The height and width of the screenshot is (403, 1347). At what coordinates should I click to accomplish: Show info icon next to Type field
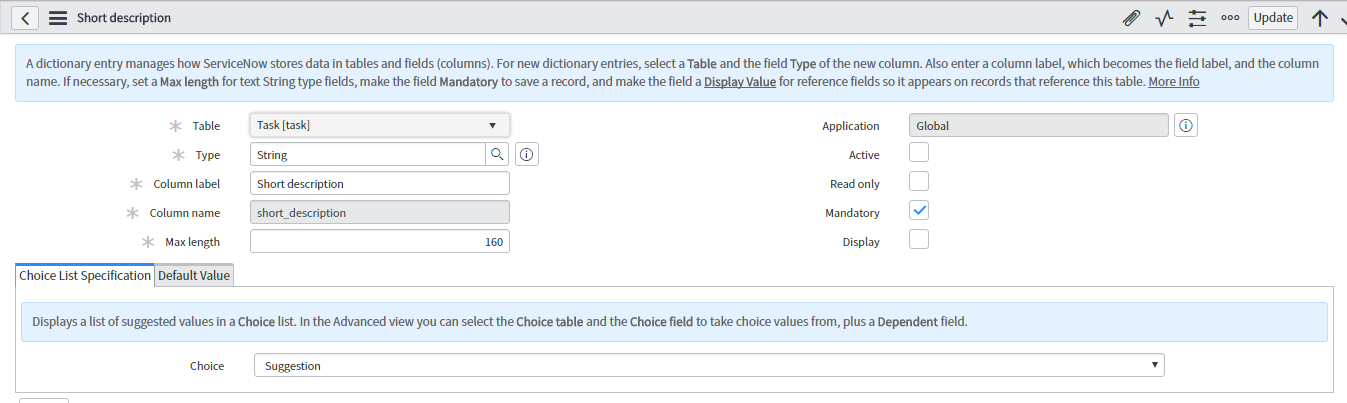tap(527, 155)
